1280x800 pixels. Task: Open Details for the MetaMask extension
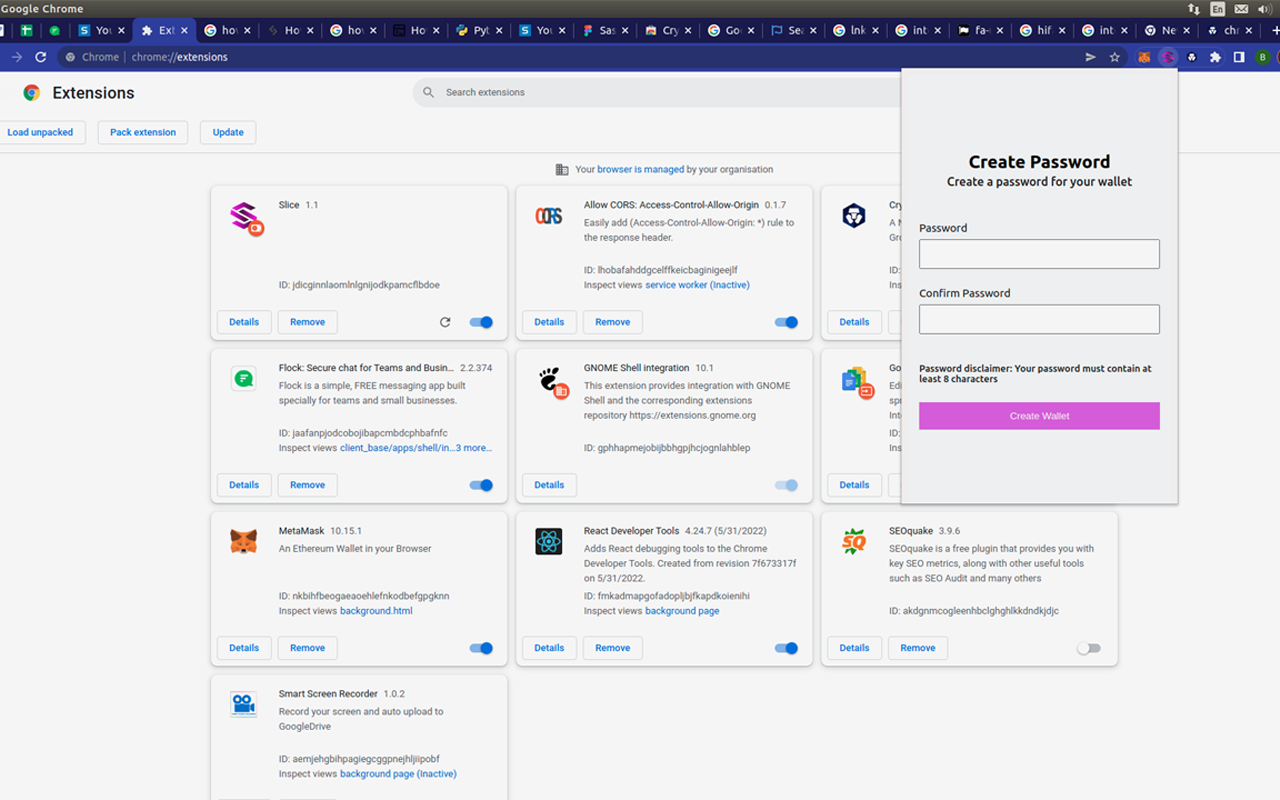pyautogui.click(x=244, y=648)
